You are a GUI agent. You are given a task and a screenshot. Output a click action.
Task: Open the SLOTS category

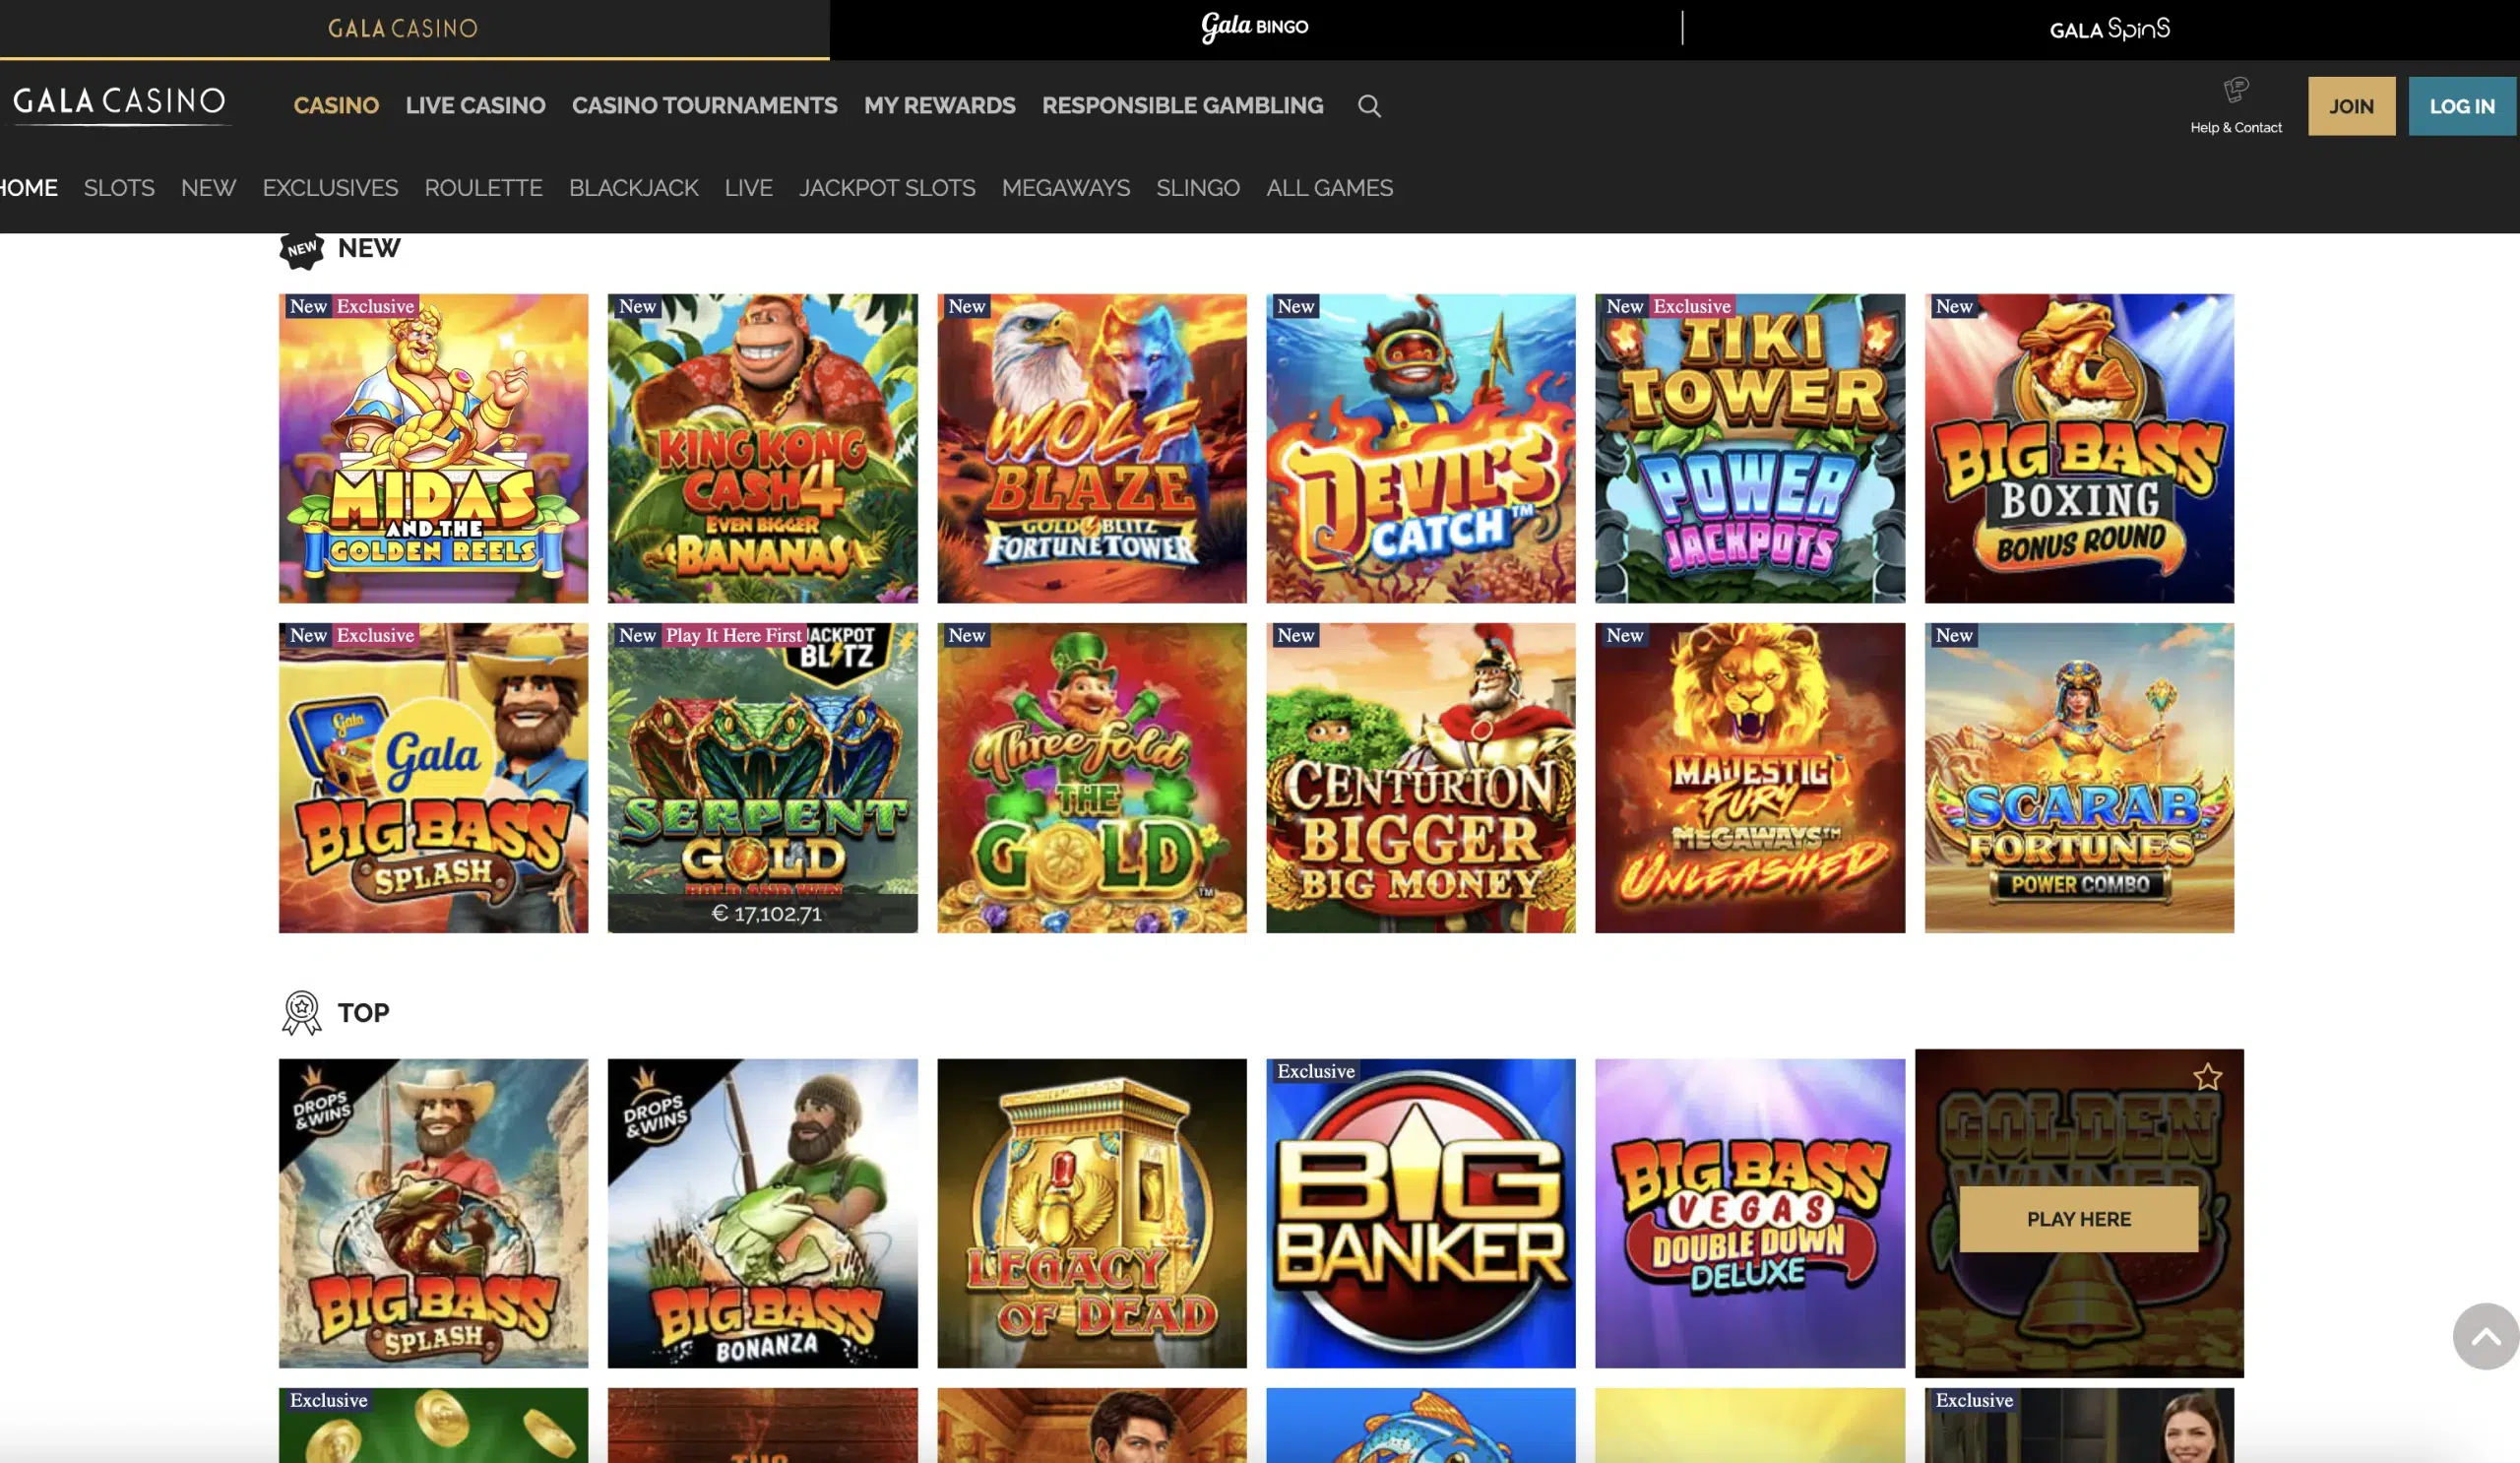[x=119, y=188]
